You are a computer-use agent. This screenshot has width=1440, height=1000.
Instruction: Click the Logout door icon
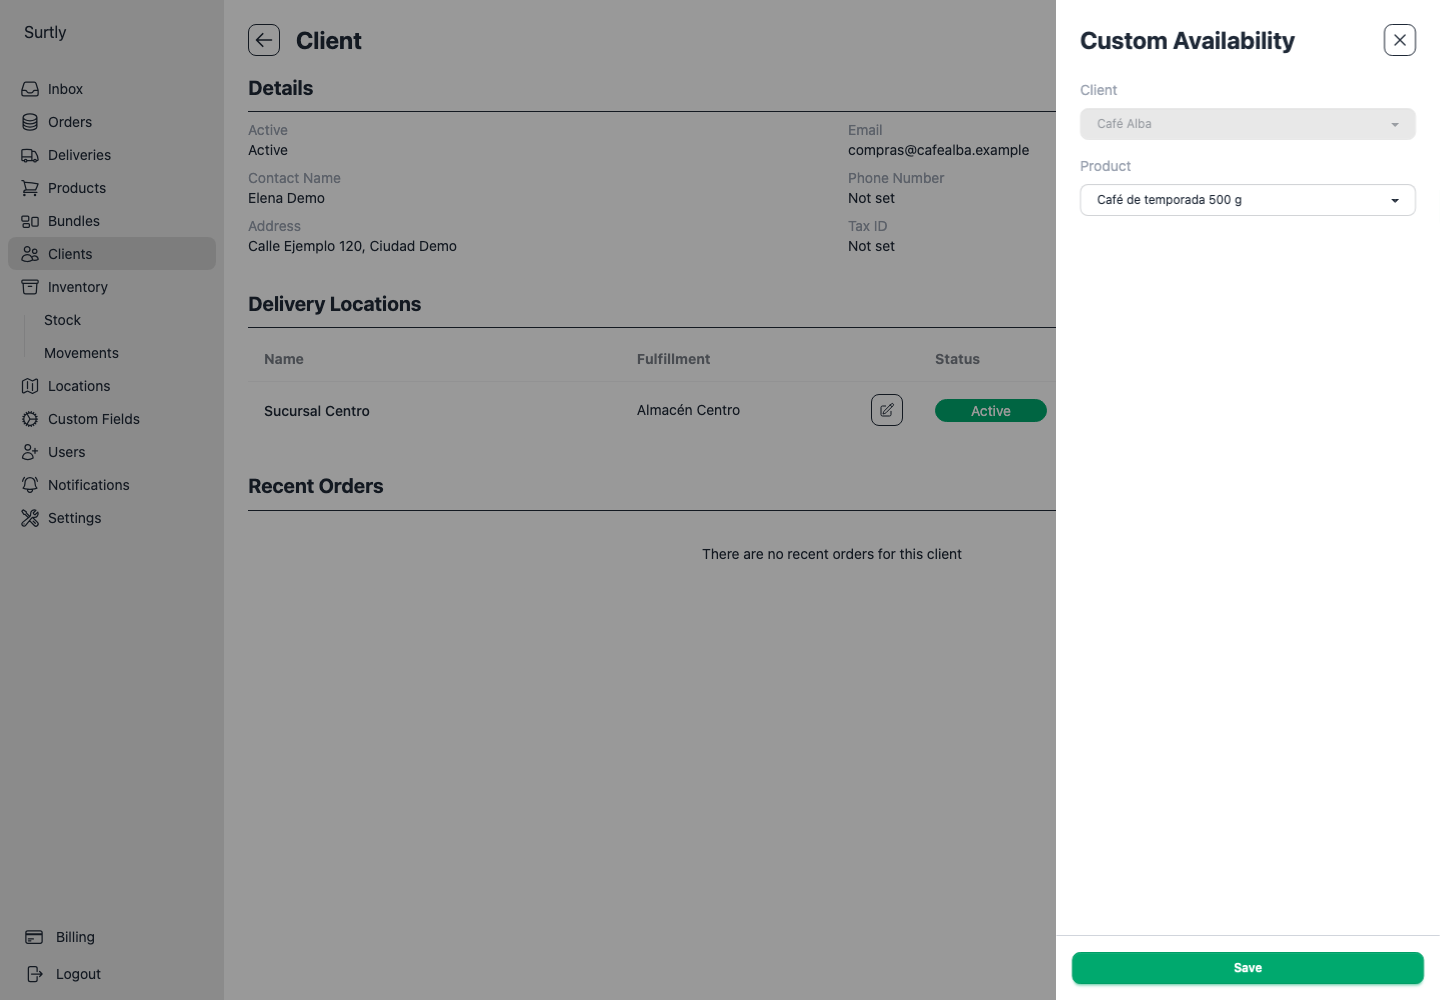pos(34,974)
